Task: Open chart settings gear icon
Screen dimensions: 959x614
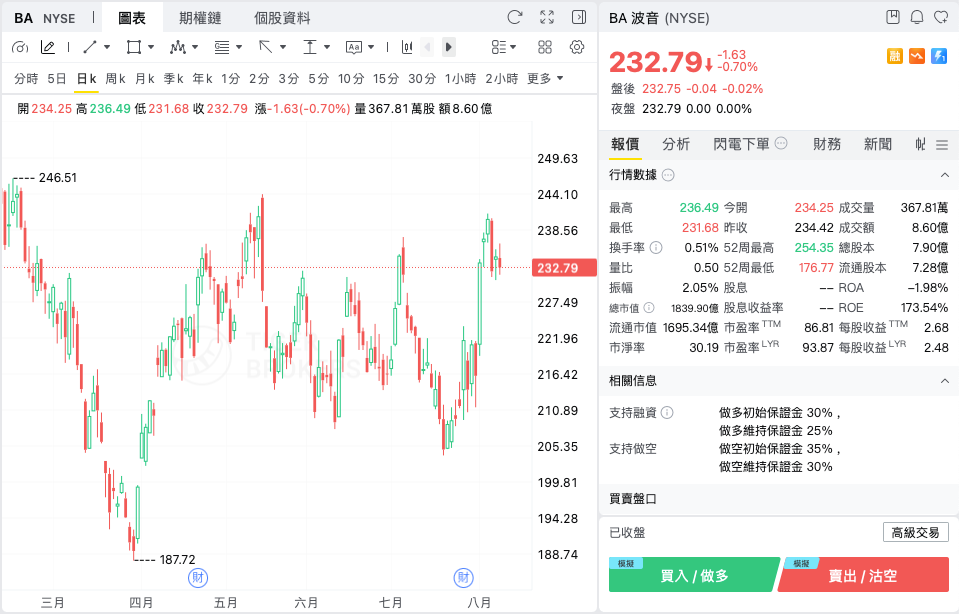Action: [577, 47]
